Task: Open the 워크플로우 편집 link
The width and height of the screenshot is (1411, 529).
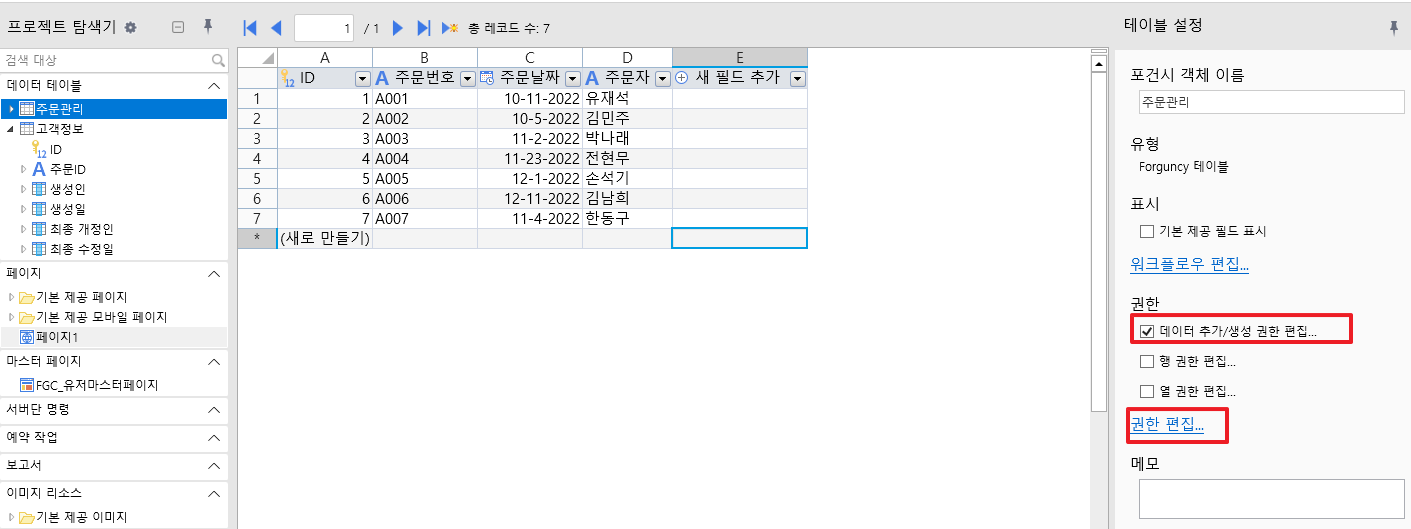Action: point(1189,265)
